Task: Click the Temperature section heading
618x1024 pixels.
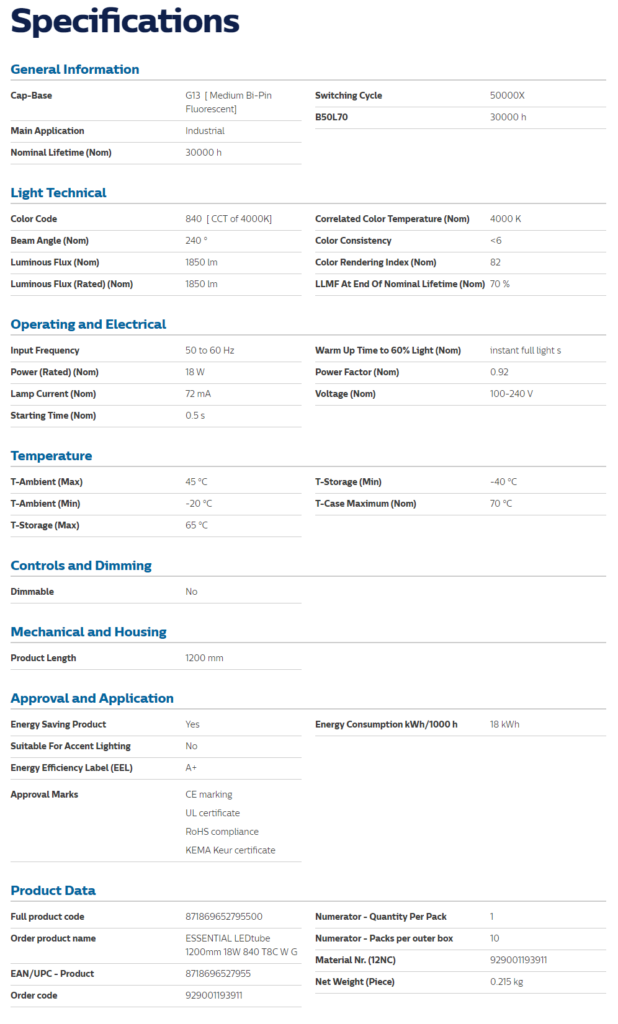Action: tap(51, 456)
